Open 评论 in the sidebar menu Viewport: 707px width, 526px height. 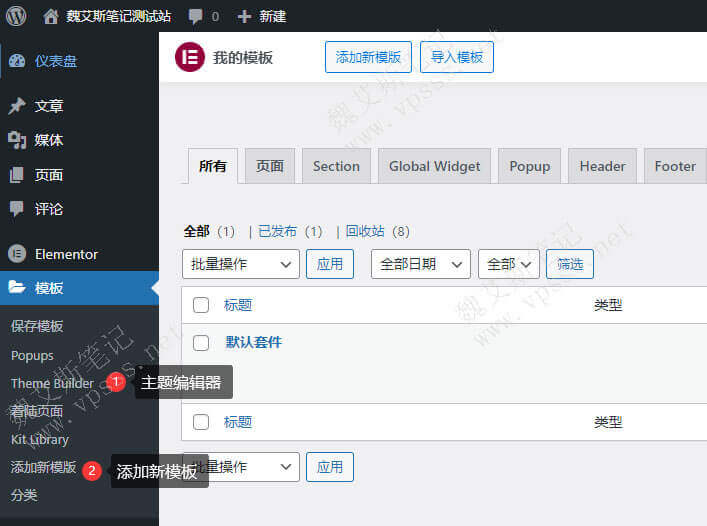point(49,209)
